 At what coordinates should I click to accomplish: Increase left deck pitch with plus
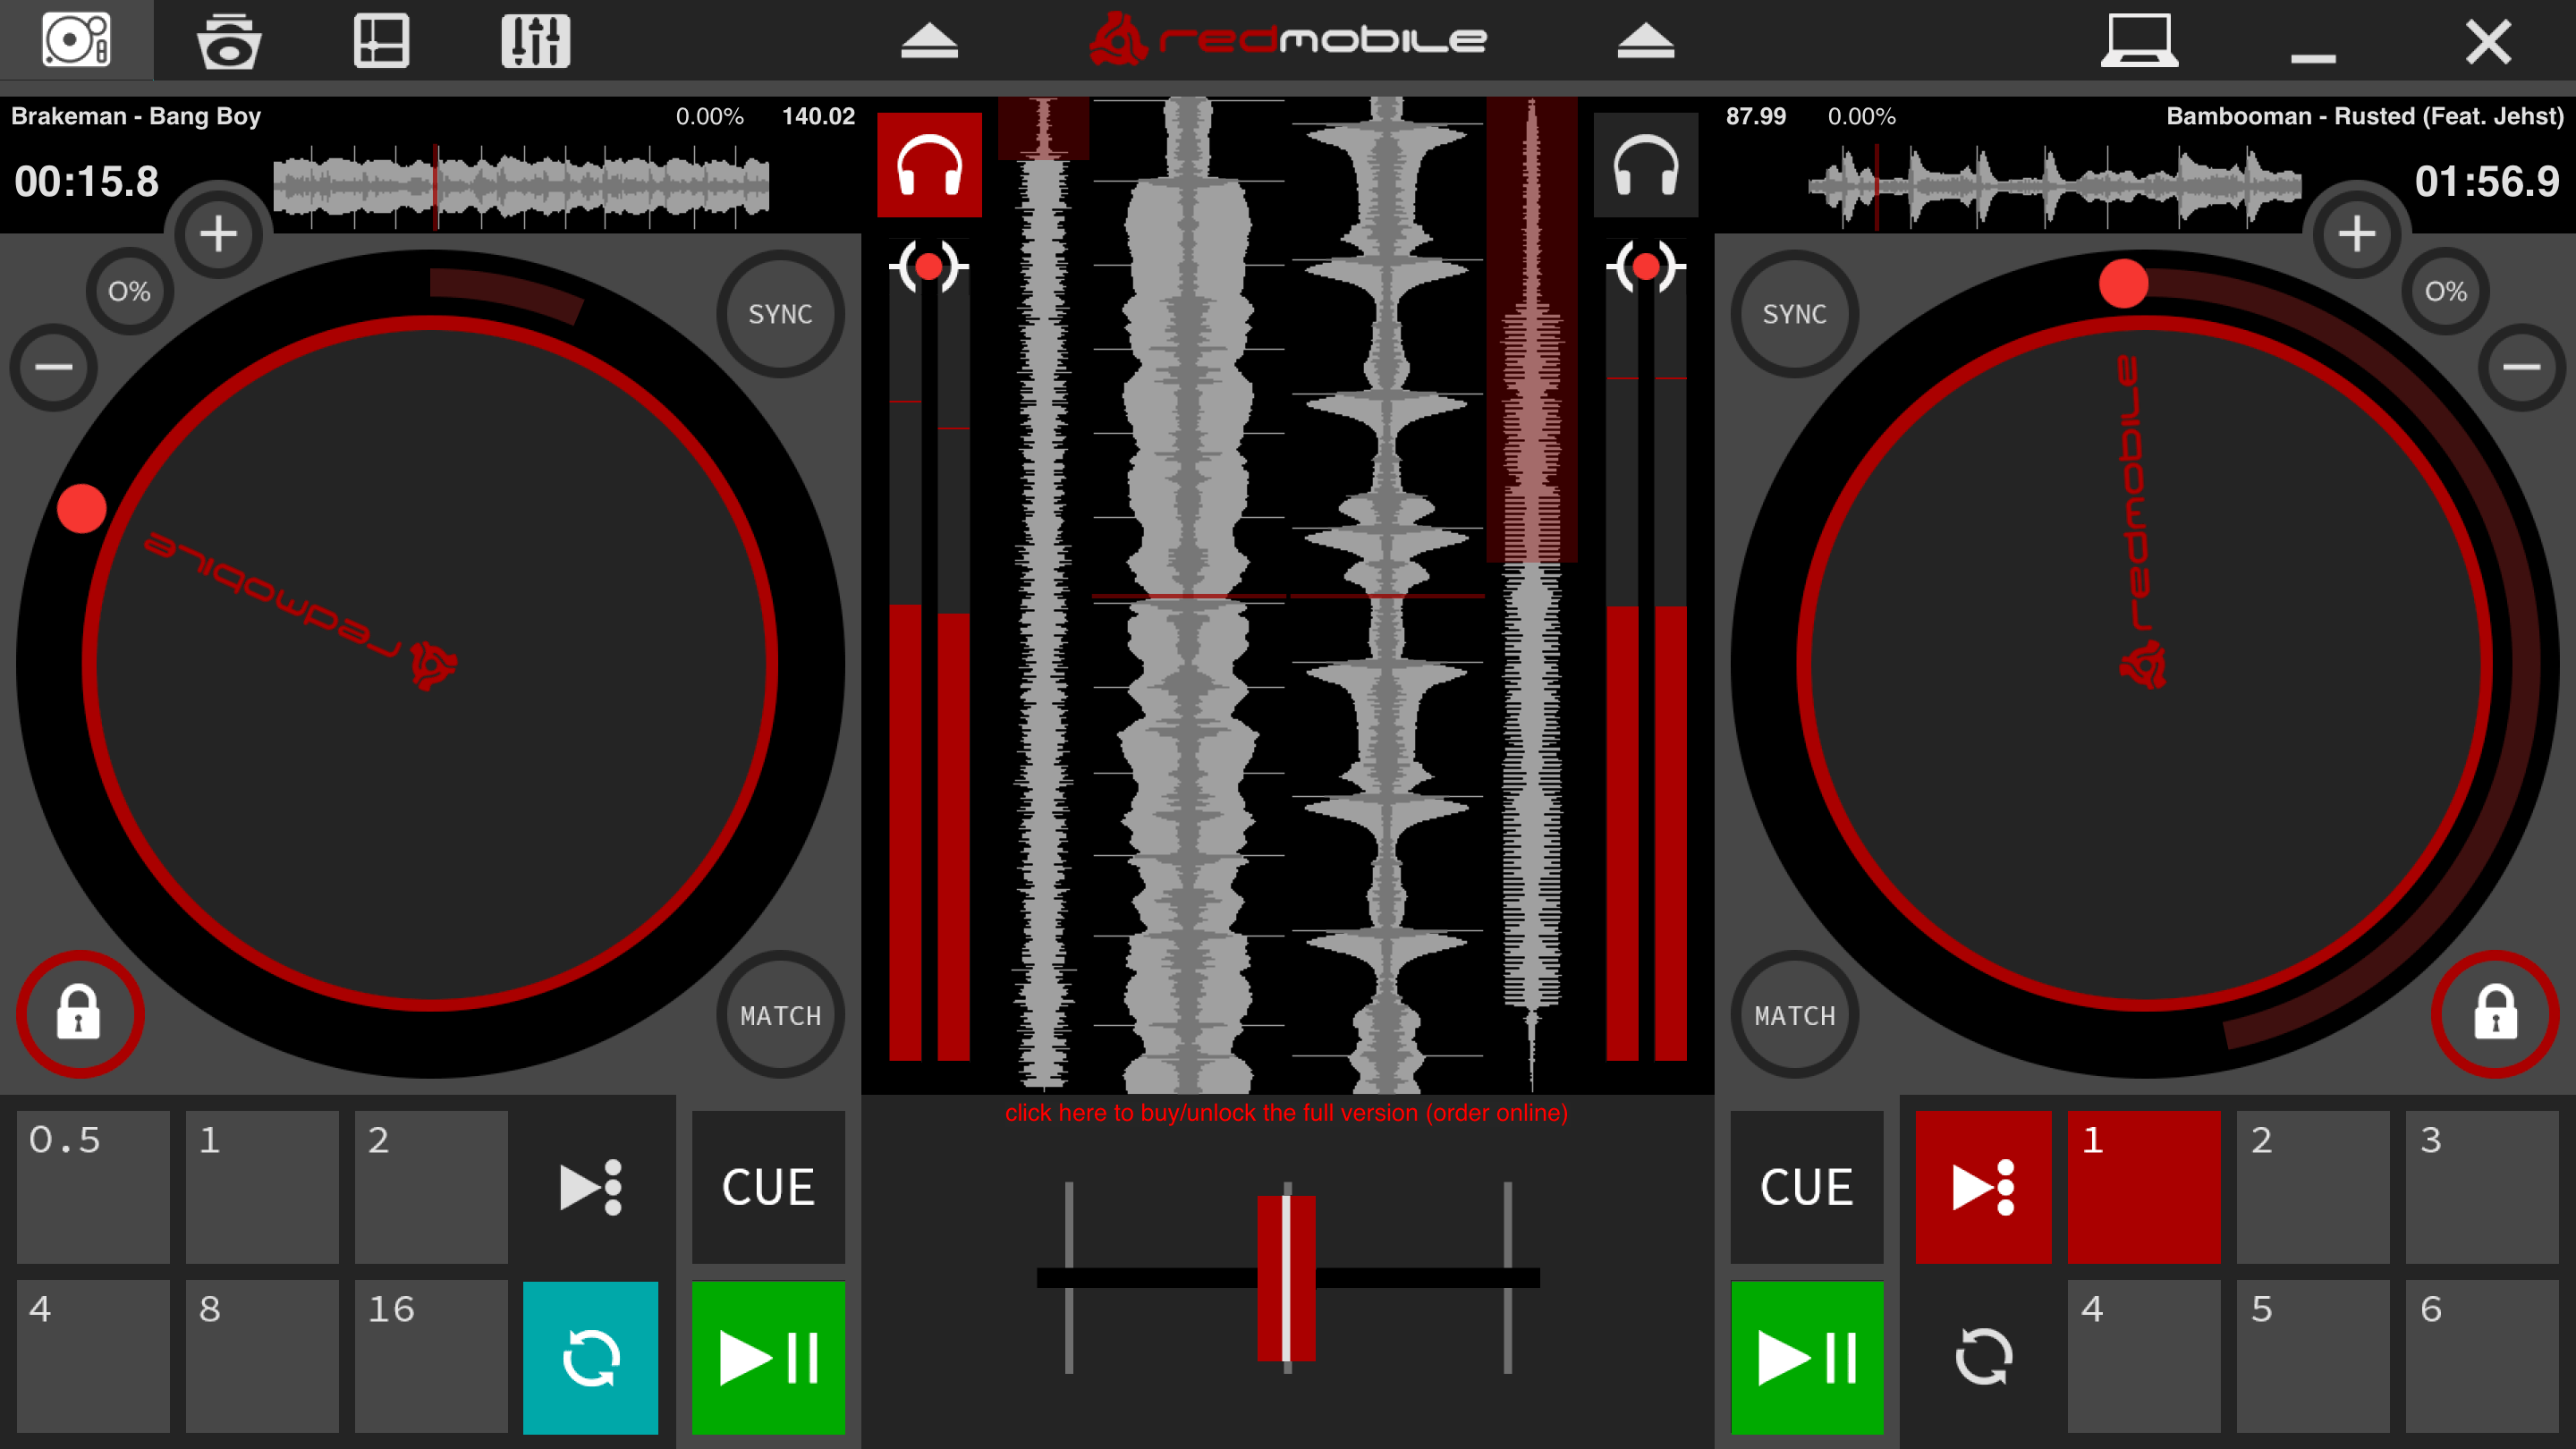218,235
